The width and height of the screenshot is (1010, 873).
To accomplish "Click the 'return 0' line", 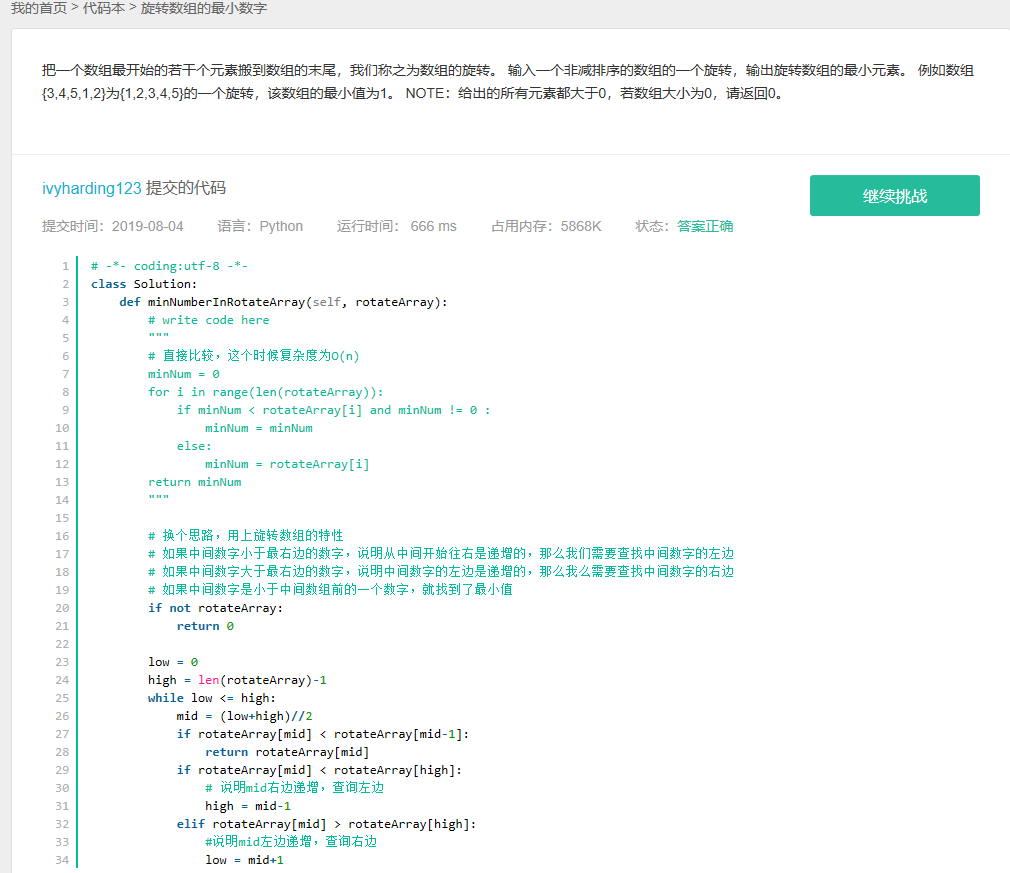I will (x=205, y=626).
